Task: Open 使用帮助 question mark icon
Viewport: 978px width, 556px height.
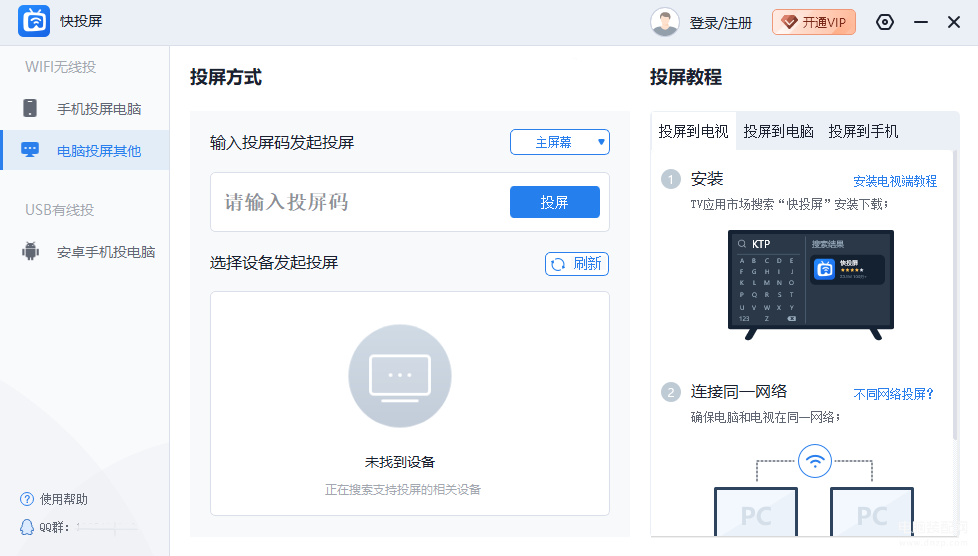Action: pos(27,499)
